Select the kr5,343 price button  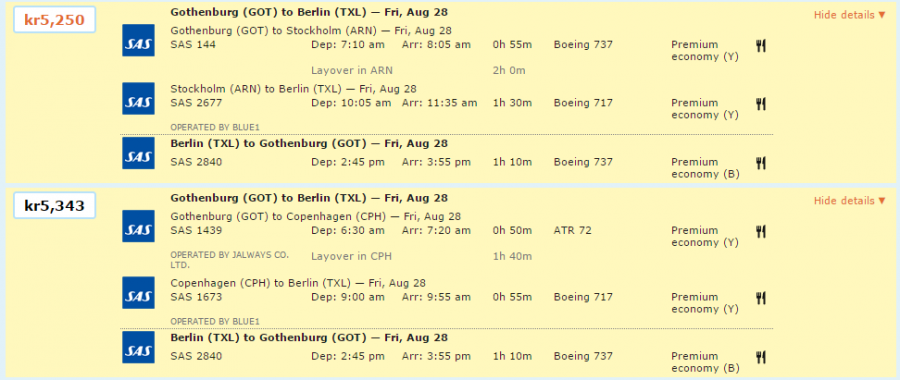[55, 205]
